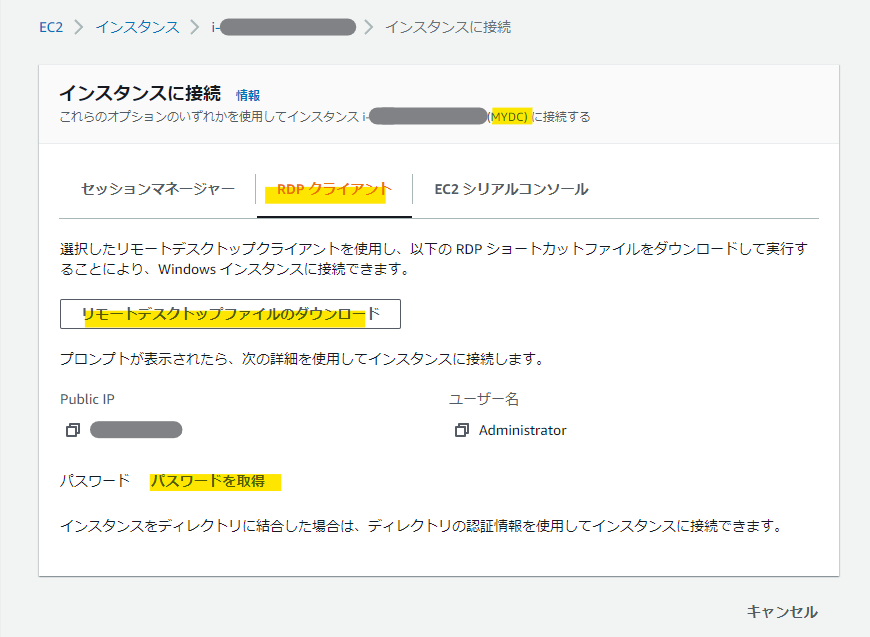Click the chevron before インスタンスに接続 breadcrumb
Viewport: 870px width, 637px height.
tap(369, 27)
